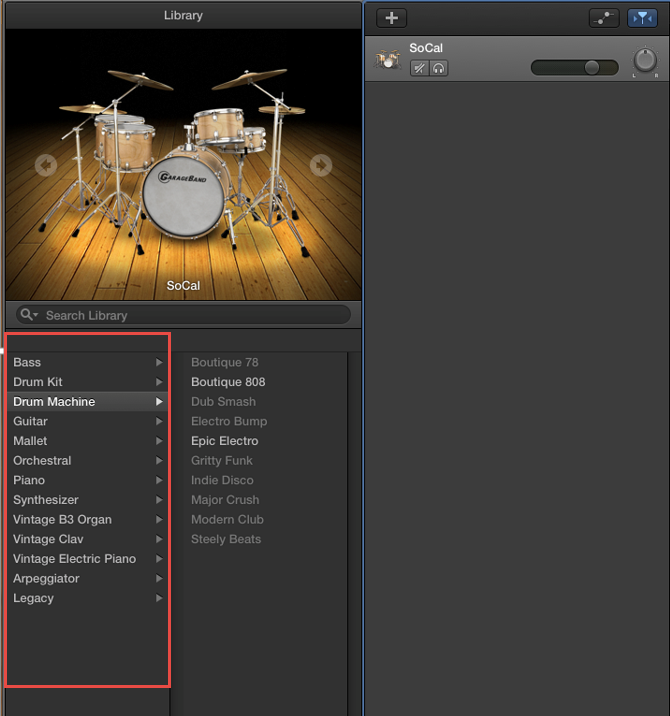Select Drum Machine category
670x716 pixels.
88,401
